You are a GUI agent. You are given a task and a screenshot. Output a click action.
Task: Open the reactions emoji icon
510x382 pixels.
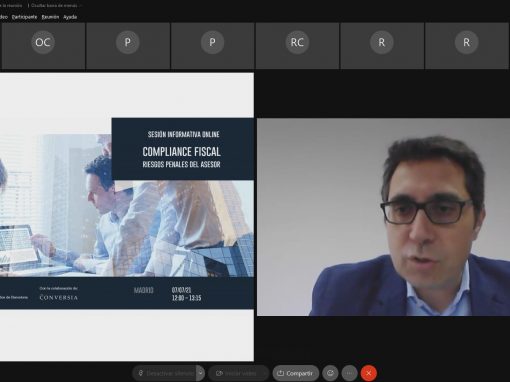tap(330, 373)
